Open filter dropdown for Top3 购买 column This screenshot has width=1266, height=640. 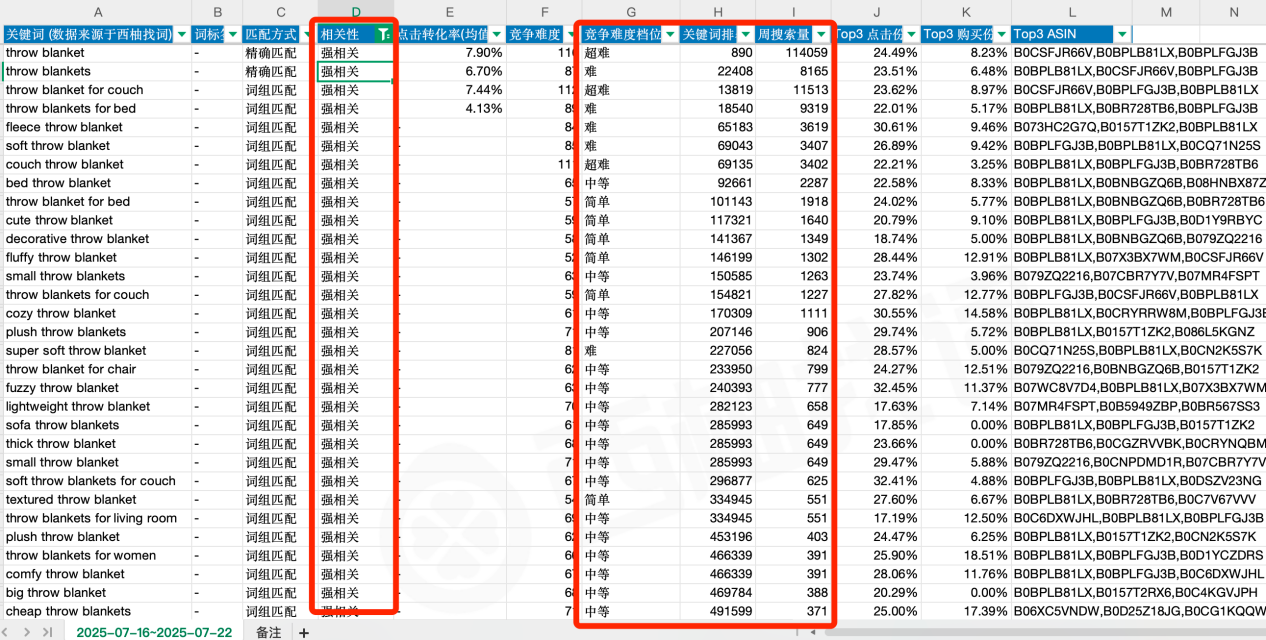[1001, 34]
